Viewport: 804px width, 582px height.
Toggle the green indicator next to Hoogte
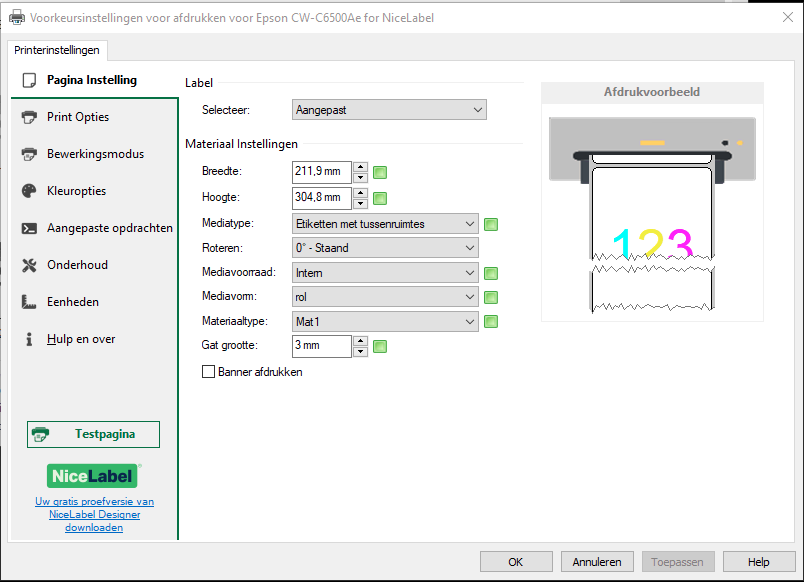(x=380, y=198)
